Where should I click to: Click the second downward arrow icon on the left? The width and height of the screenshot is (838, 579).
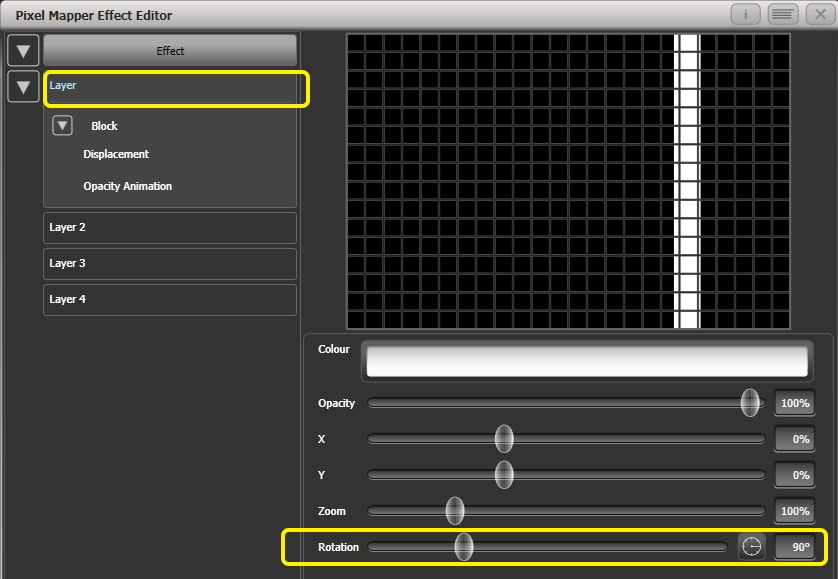pyautogui.click(x=23, y=87)
